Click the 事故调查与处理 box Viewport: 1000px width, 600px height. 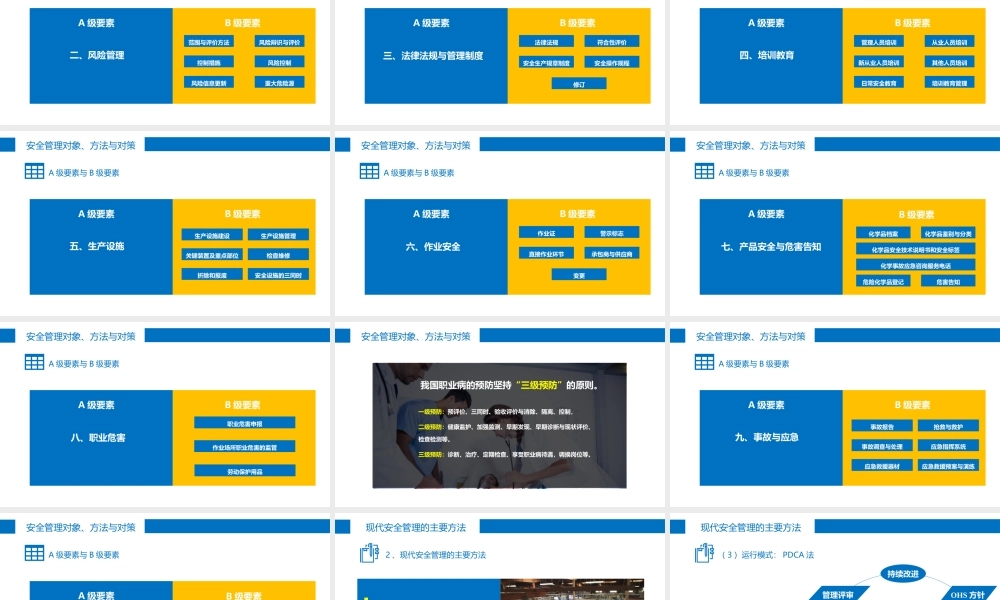click(x=882, y=446)
